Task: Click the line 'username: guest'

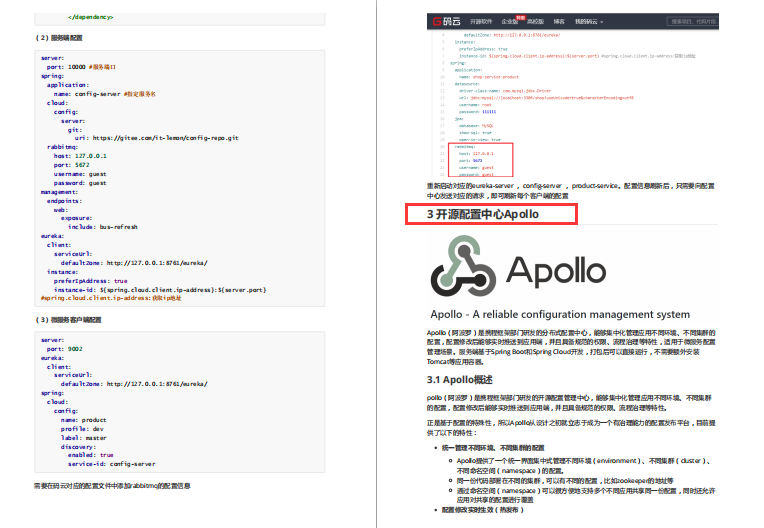Action: pyautogui.click(x=80, y=174)
